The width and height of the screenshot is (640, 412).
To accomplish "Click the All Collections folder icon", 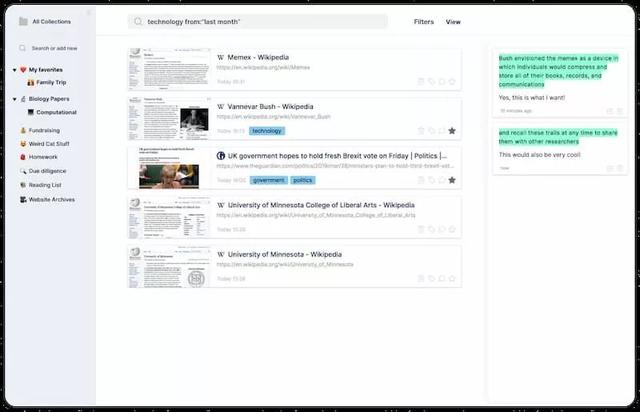I will tap(23, 21).
